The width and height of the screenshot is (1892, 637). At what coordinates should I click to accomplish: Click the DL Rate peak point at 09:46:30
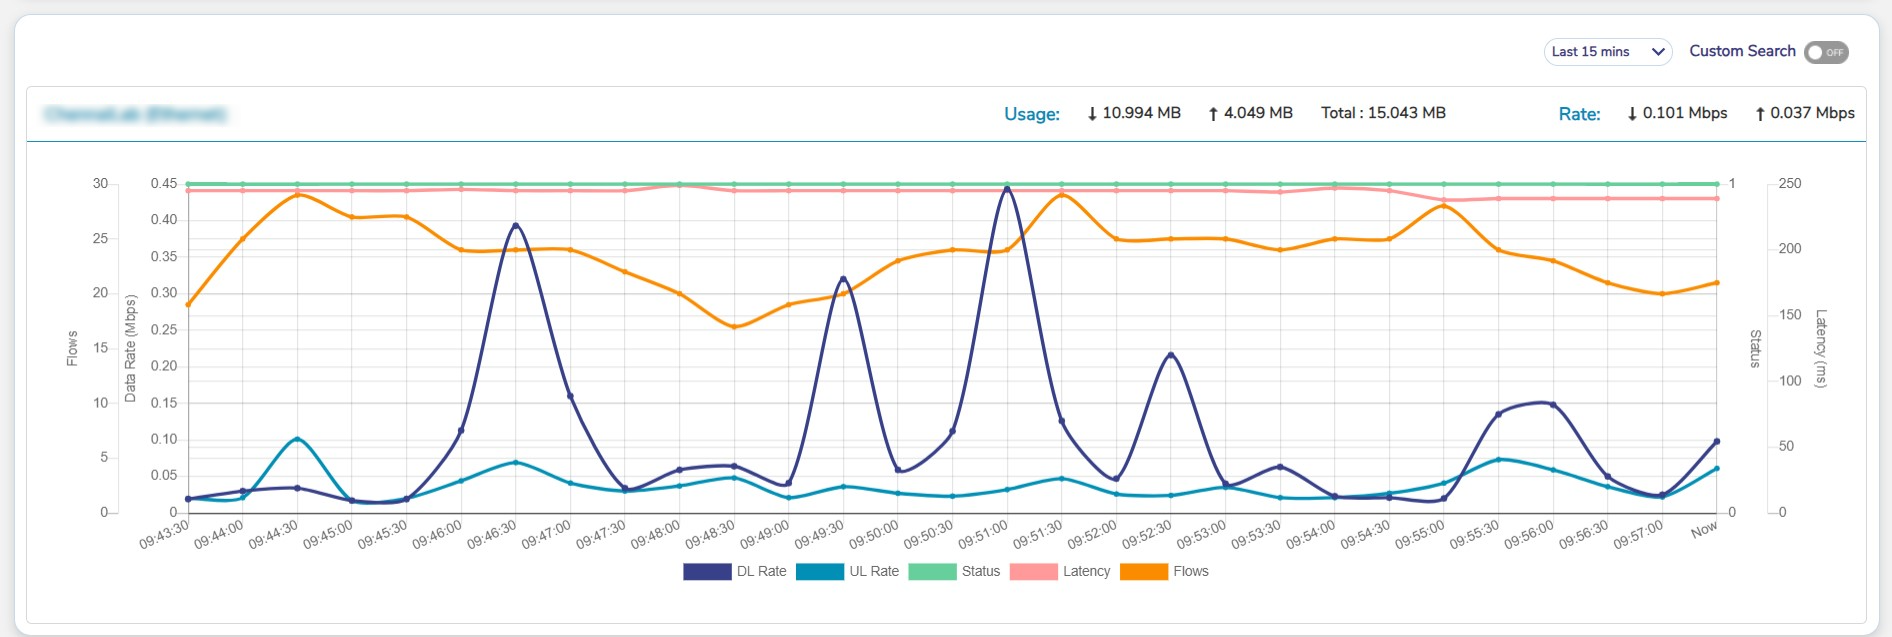[x=515, y=226]
